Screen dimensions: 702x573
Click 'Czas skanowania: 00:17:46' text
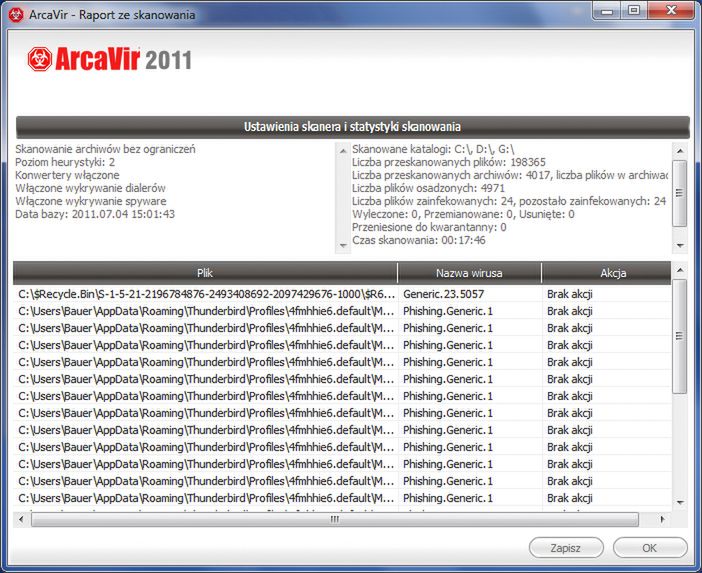(x=419, y=240)
